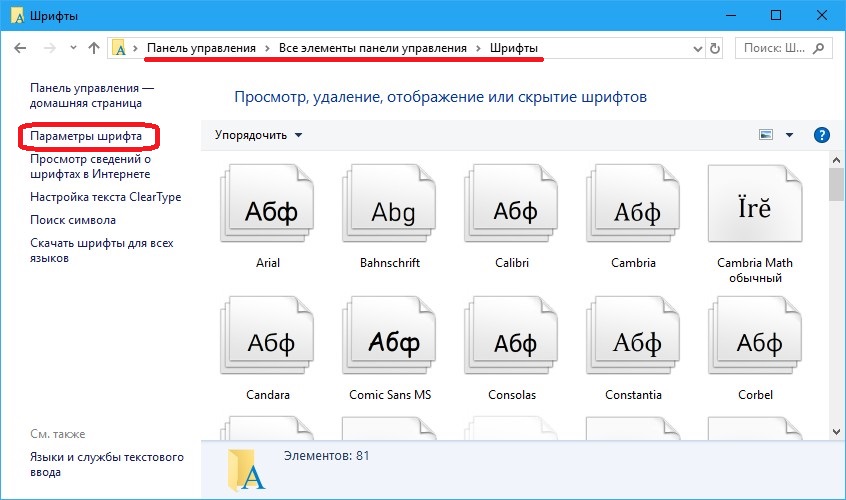Viewport: 846px width, 500px height.
Task: Select the Calibri font icon
Action: coord(511,203)
